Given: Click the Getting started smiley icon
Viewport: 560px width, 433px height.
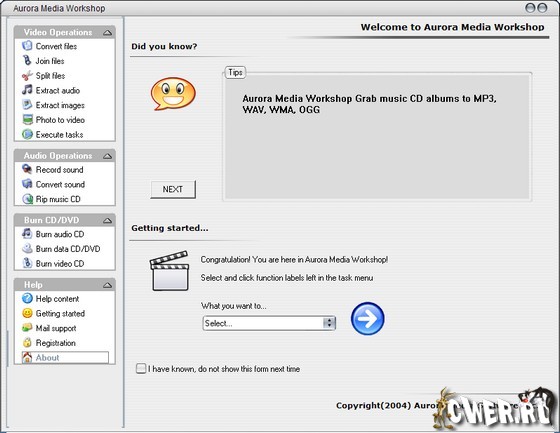Looking at the screenshot, I should tap(27, 313).
